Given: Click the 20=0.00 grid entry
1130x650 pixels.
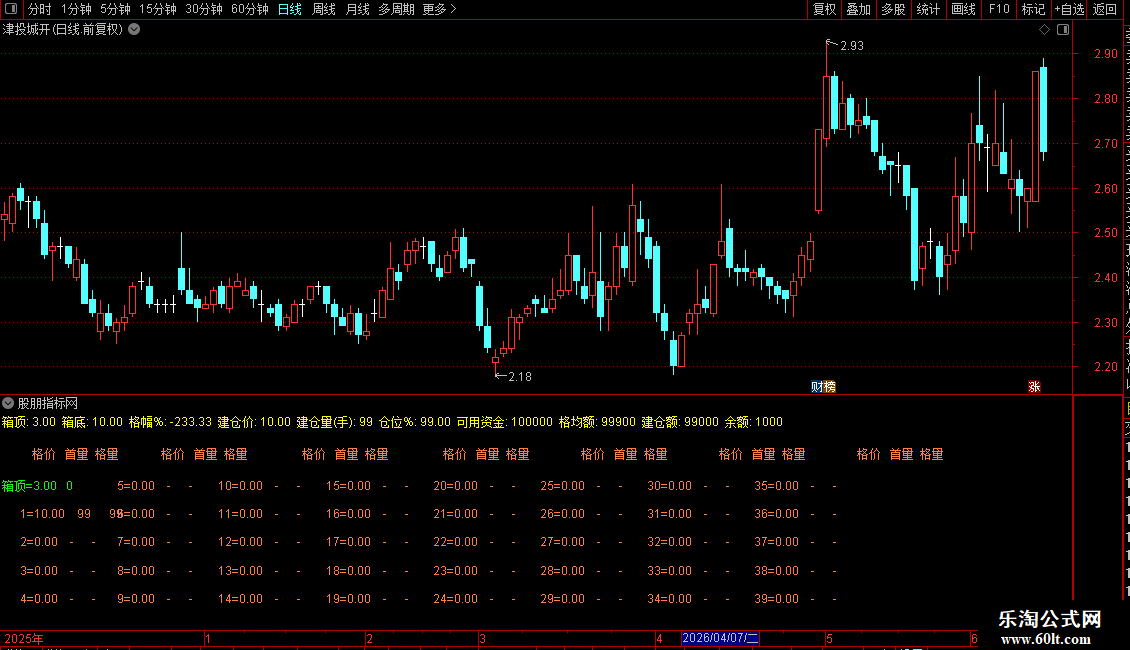Looking at the screenshot, I should click(455, 486).
